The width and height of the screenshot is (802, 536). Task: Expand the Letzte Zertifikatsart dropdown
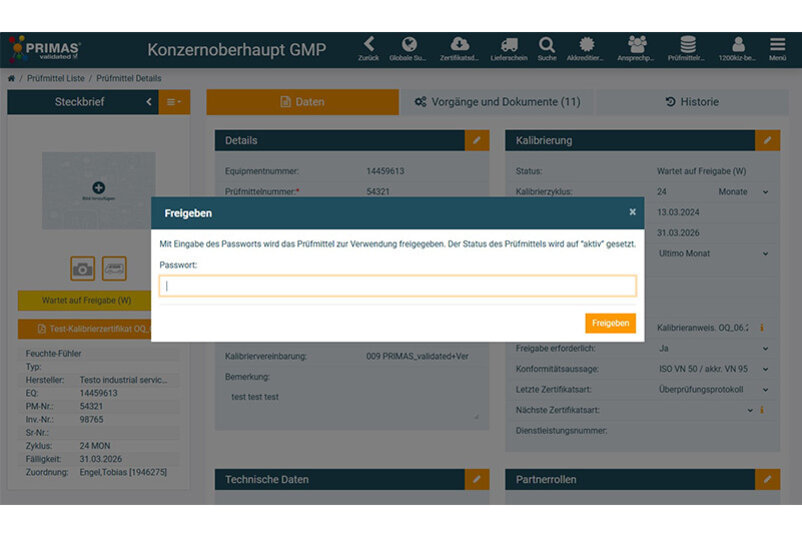(x=766, y=390)
